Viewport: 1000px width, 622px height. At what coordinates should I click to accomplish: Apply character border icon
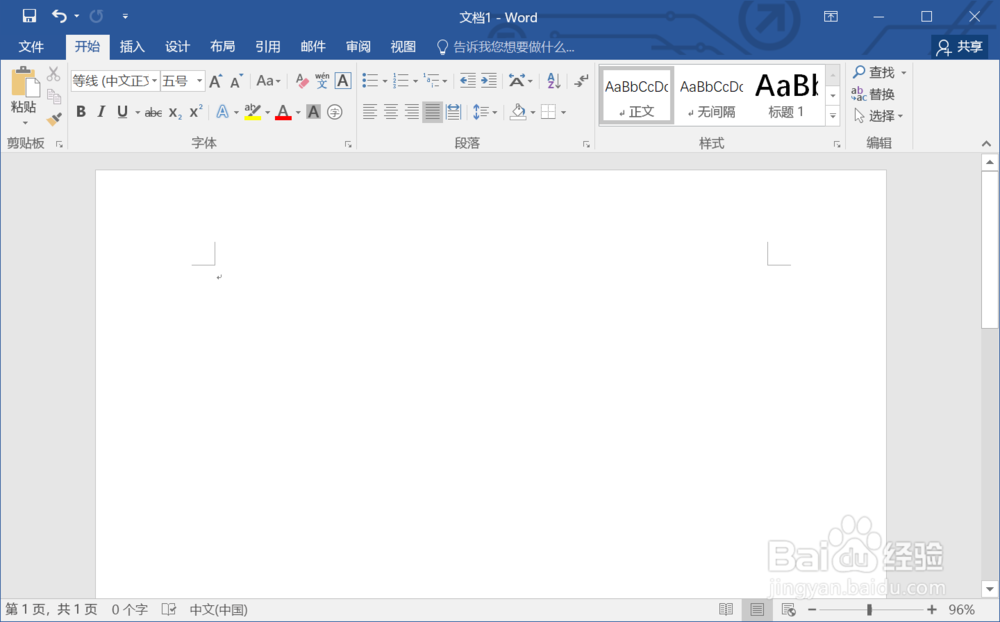click(343, 81)
